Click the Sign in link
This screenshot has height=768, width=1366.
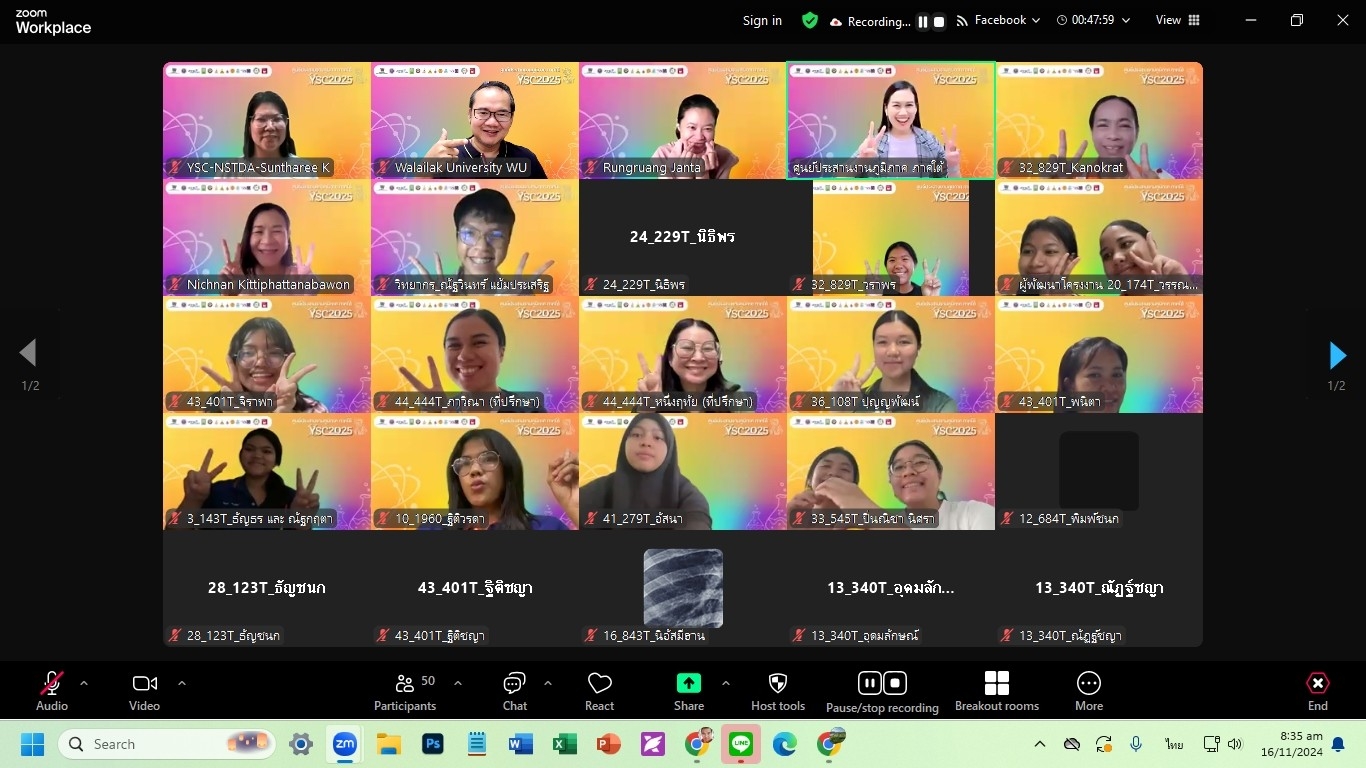pos(762,20)
